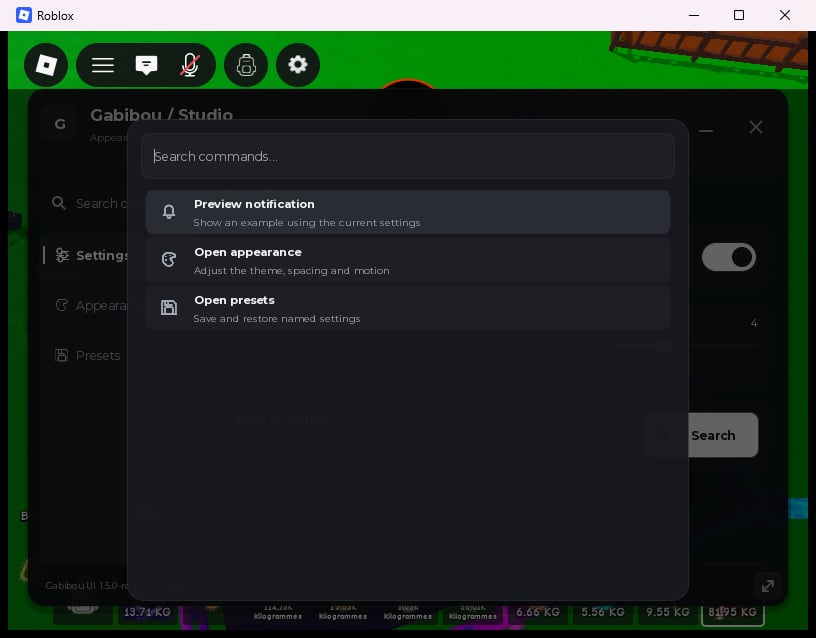Click the G avatar logo in panel header
Screen dimensions: 816x638
pyautogui.click(x=60, y=124)
